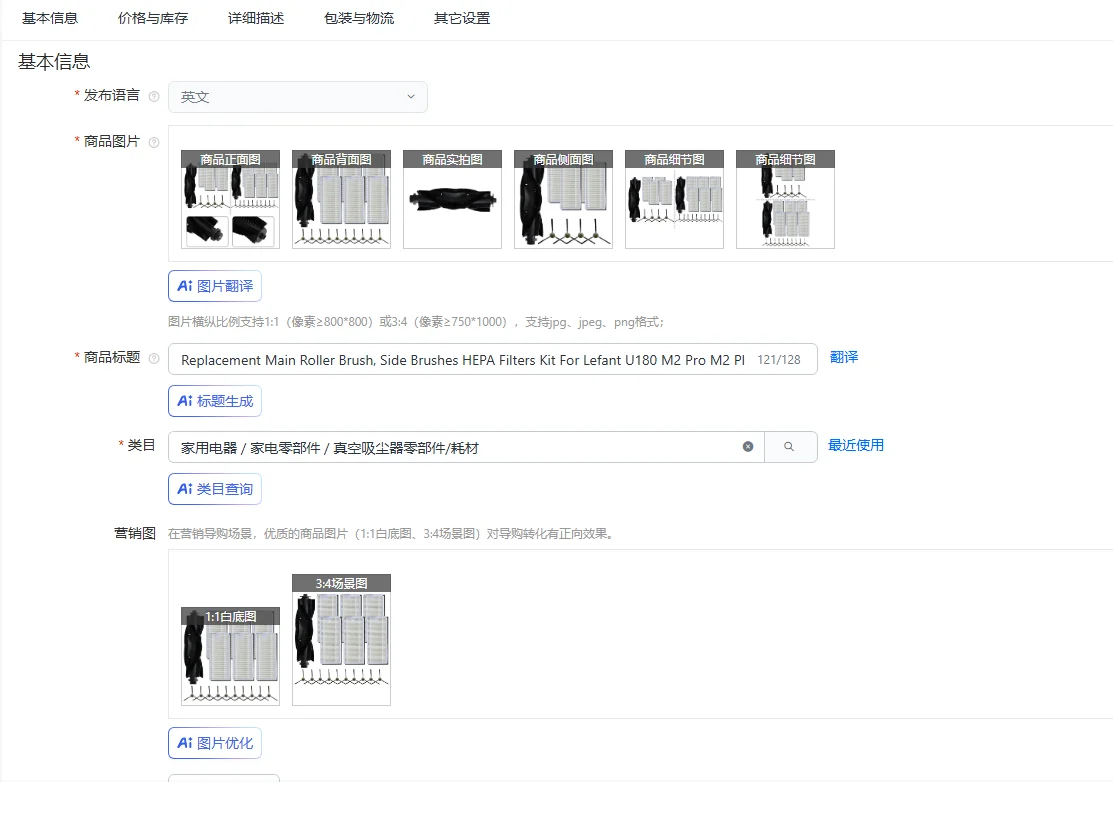Select the 3:4场景图 marketing image

click(x=341, y=638)
